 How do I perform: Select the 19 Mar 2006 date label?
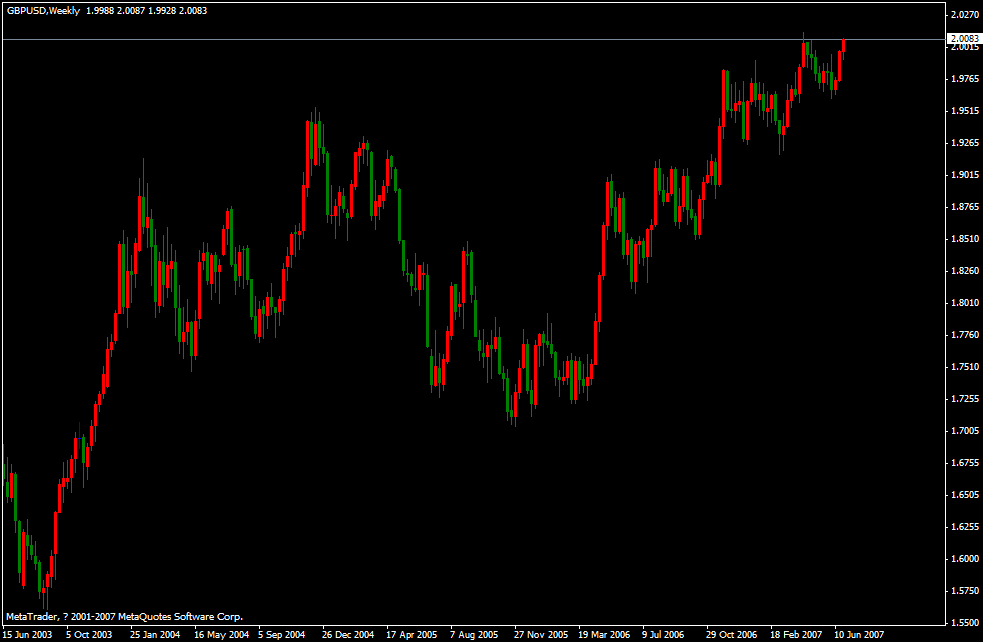coord(604,634)
